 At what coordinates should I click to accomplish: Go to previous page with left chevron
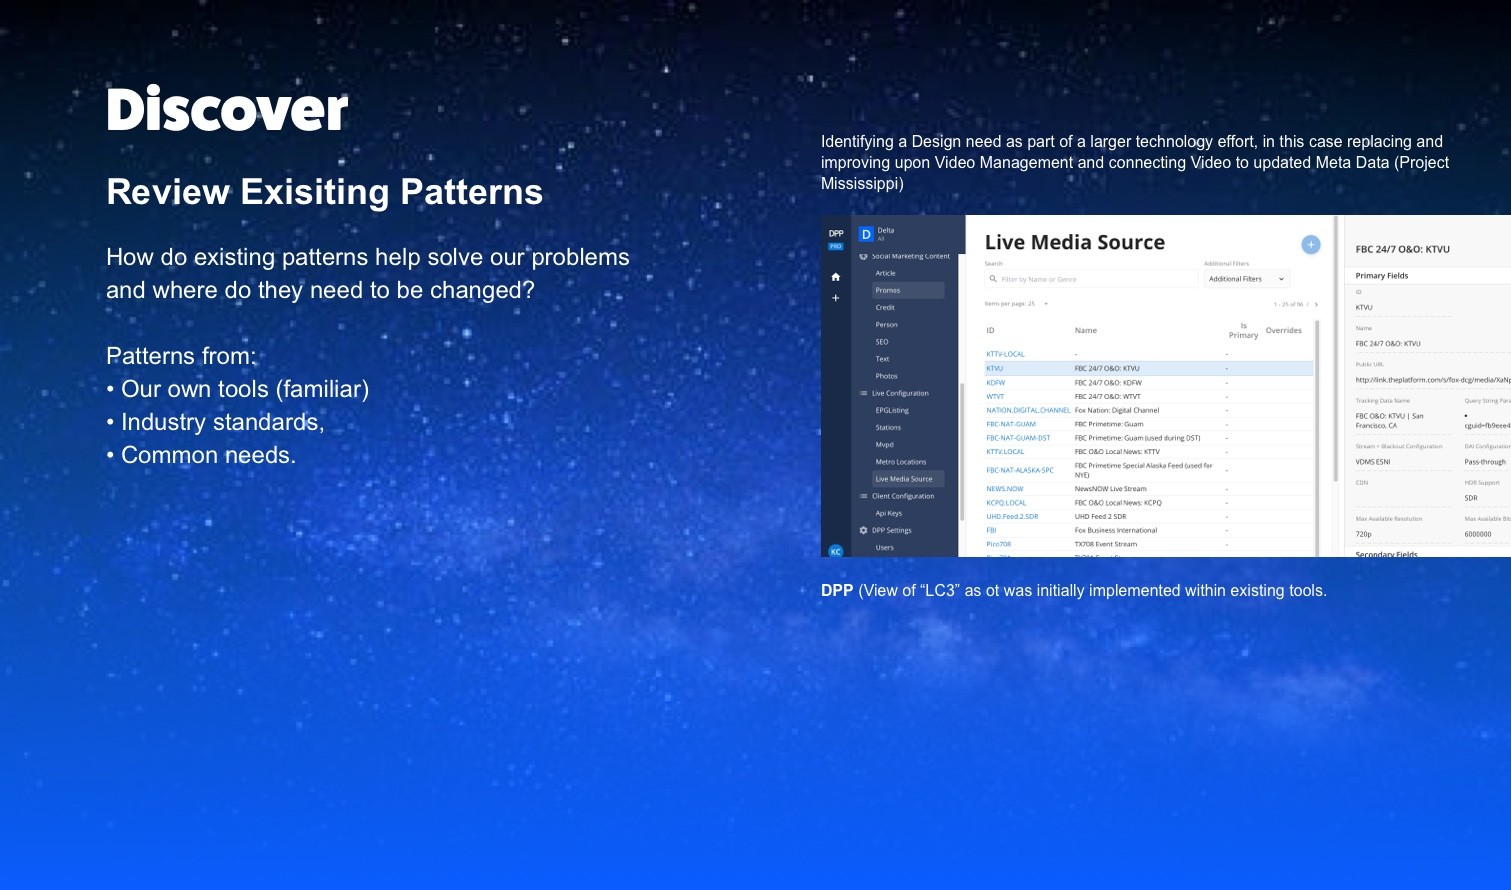pos(1307,304)
